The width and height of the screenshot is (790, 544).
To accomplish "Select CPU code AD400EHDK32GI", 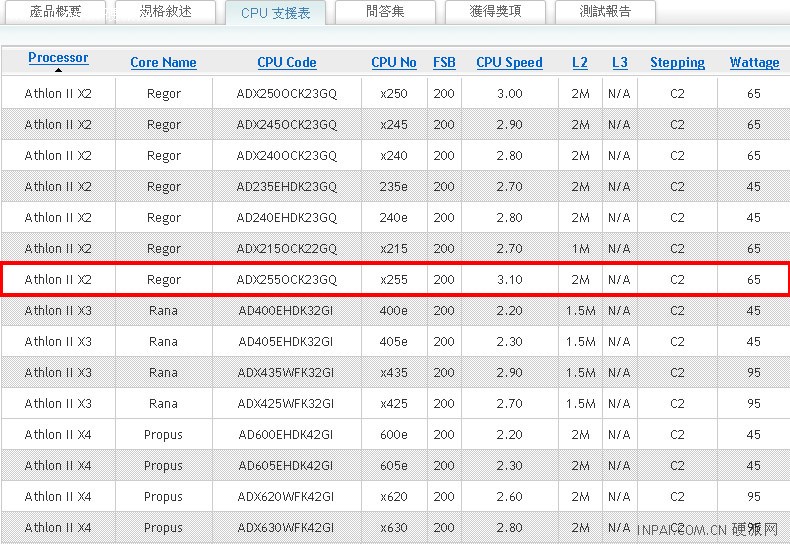I will (286, 310).
